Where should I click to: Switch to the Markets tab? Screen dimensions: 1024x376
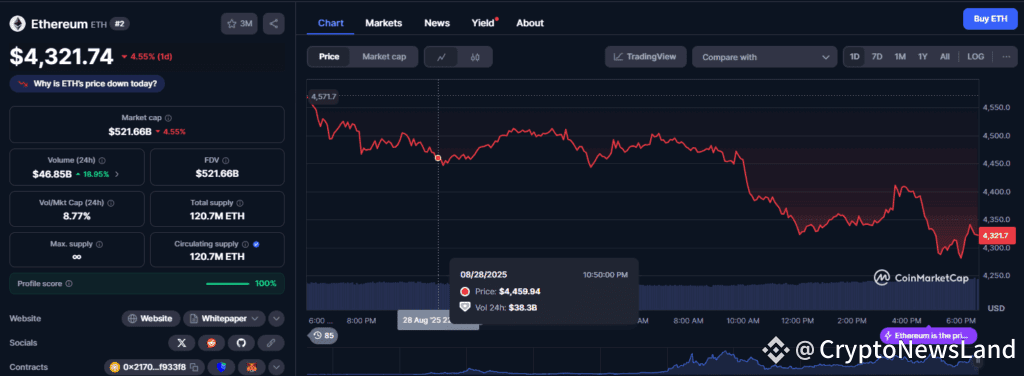383,23
